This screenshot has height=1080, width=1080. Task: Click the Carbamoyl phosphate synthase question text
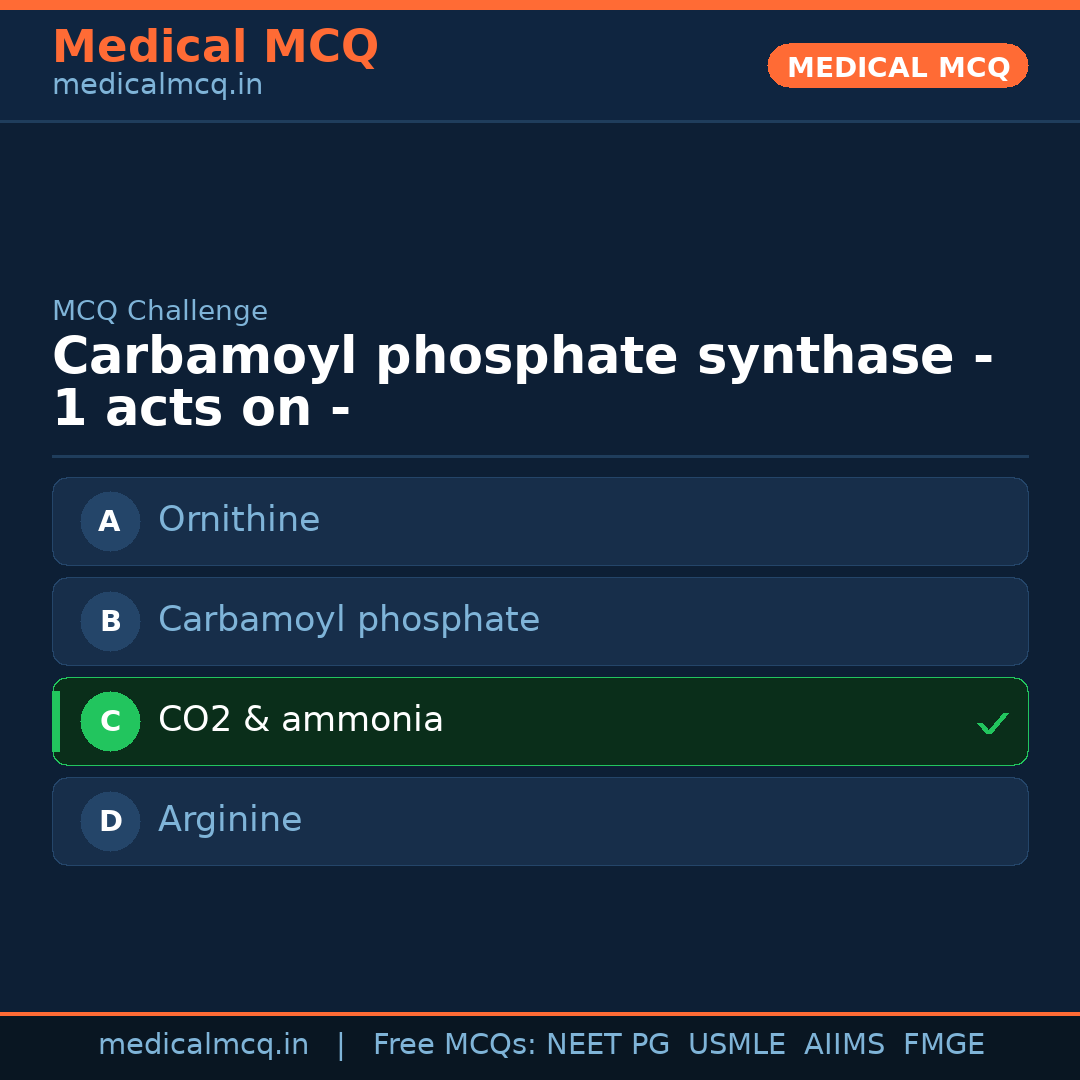coord(522,383)
